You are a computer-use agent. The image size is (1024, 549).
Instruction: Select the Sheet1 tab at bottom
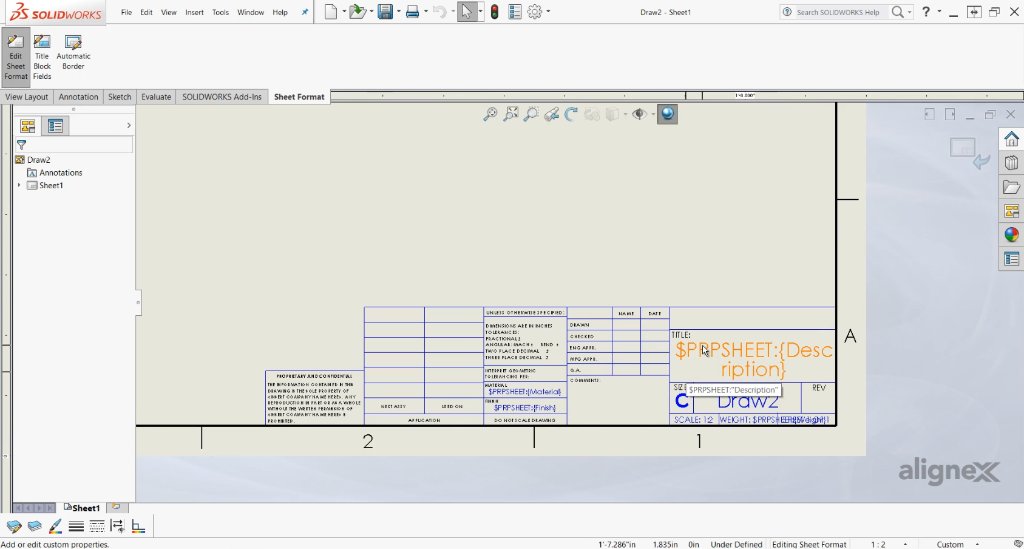tap(82, 508)
